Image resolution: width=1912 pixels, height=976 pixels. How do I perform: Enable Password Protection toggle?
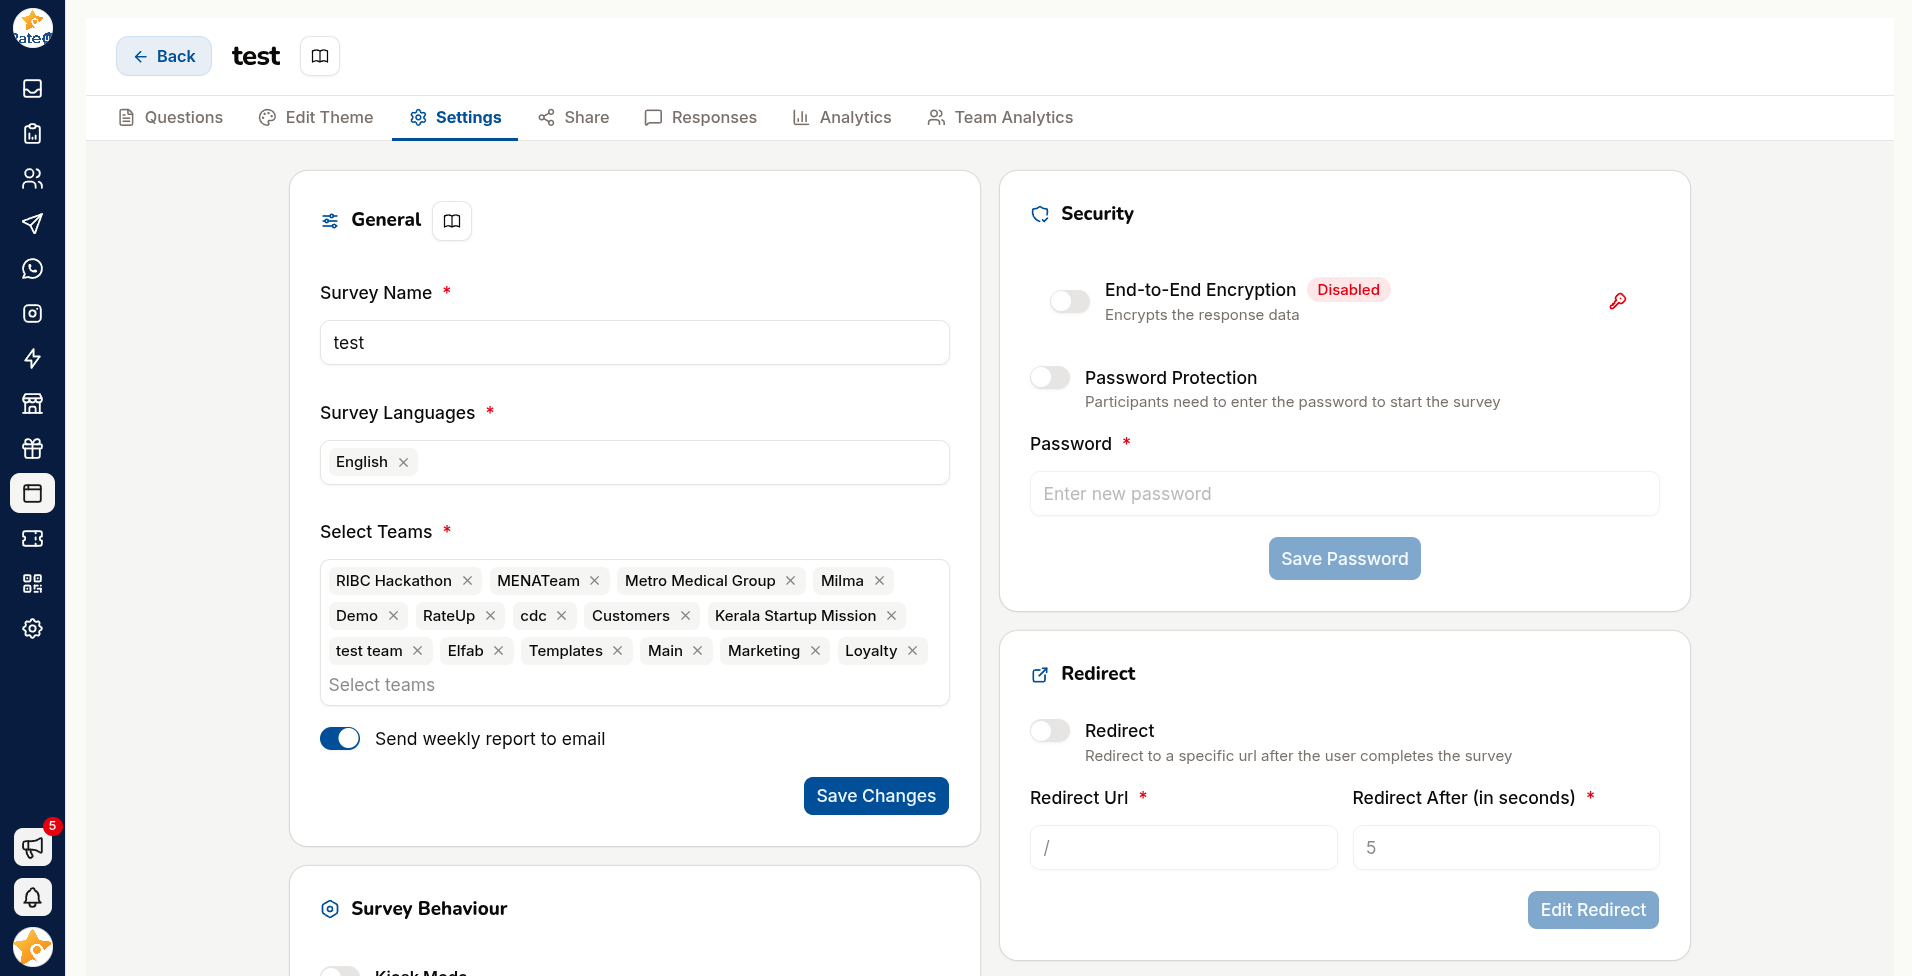[x=1050, y=377]
